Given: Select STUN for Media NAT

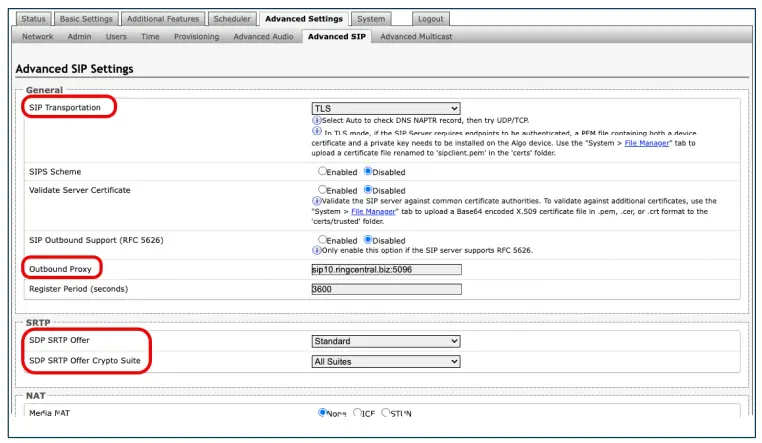Looking at the screenshot, I should point(385,412).
